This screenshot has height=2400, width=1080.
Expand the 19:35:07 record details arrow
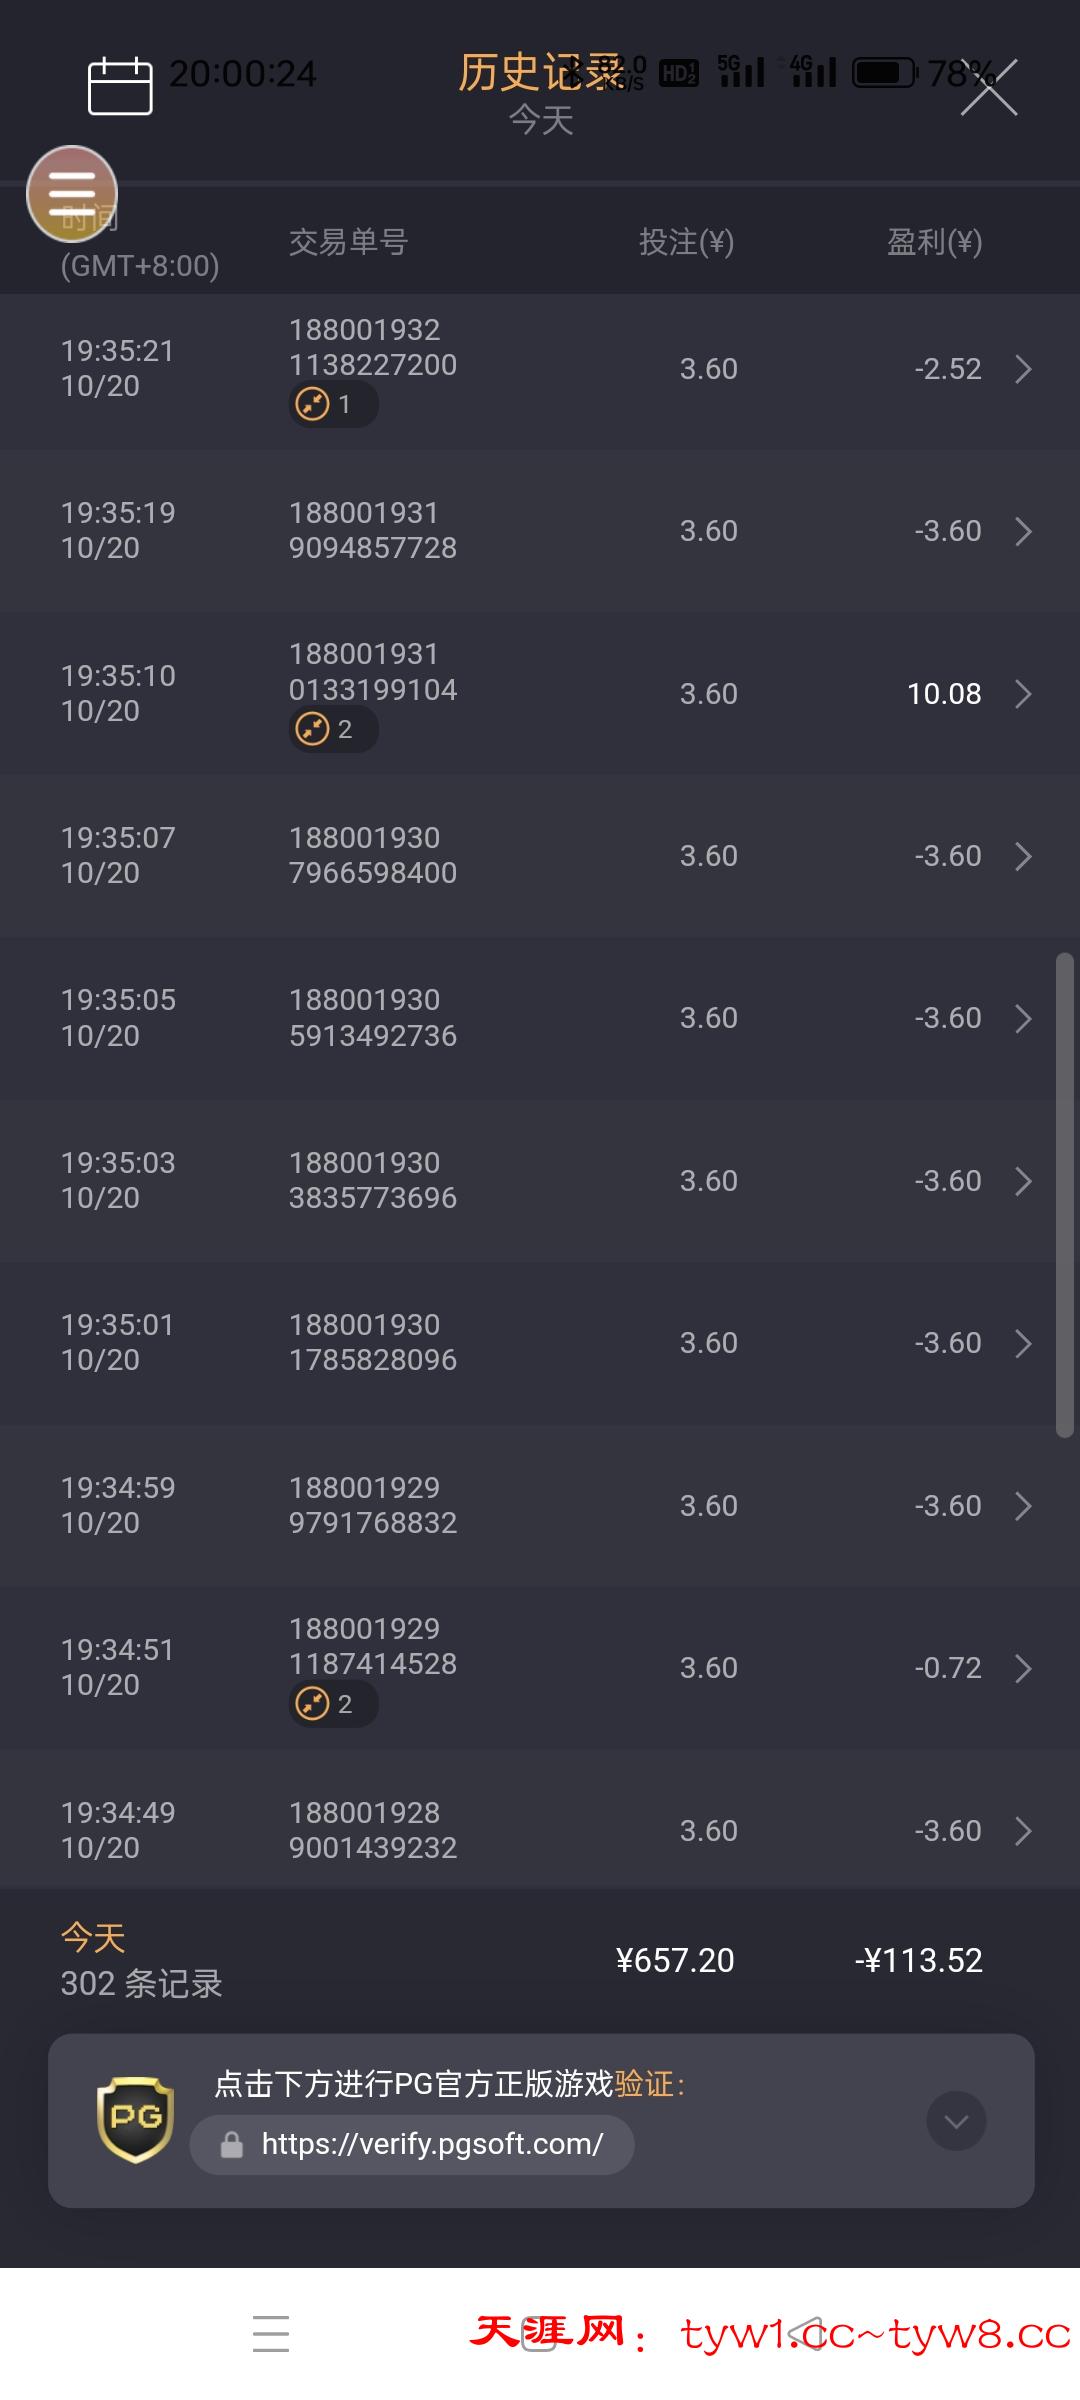[x=1023, y=856]
